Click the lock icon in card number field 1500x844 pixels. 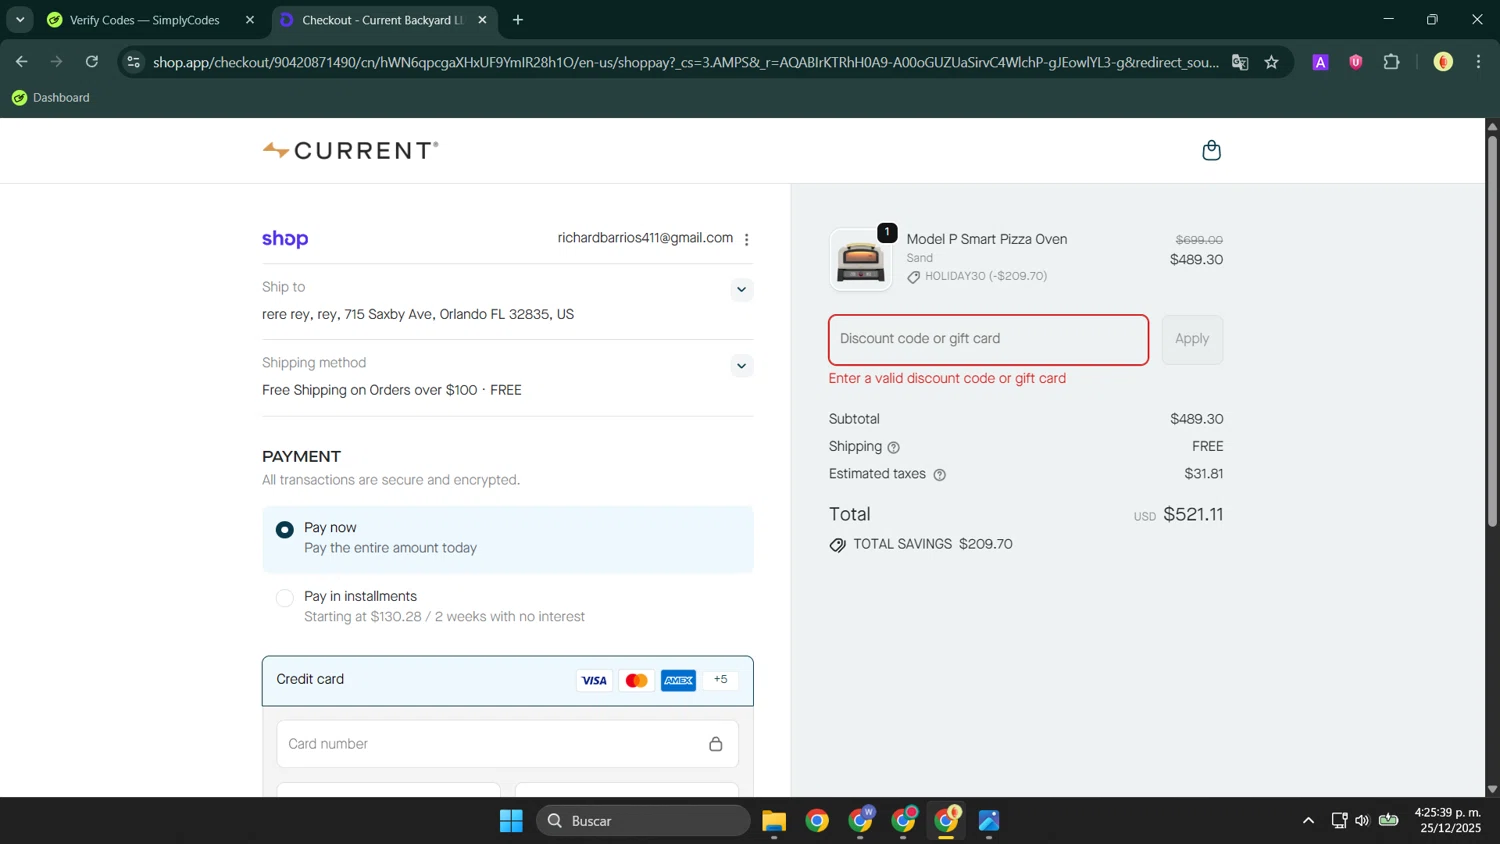point(716,744)
